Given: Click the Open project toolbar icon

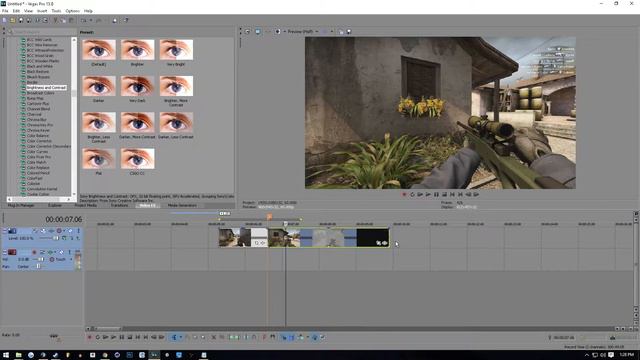Looking at the screenshot, I should click(x=12, y=20).
